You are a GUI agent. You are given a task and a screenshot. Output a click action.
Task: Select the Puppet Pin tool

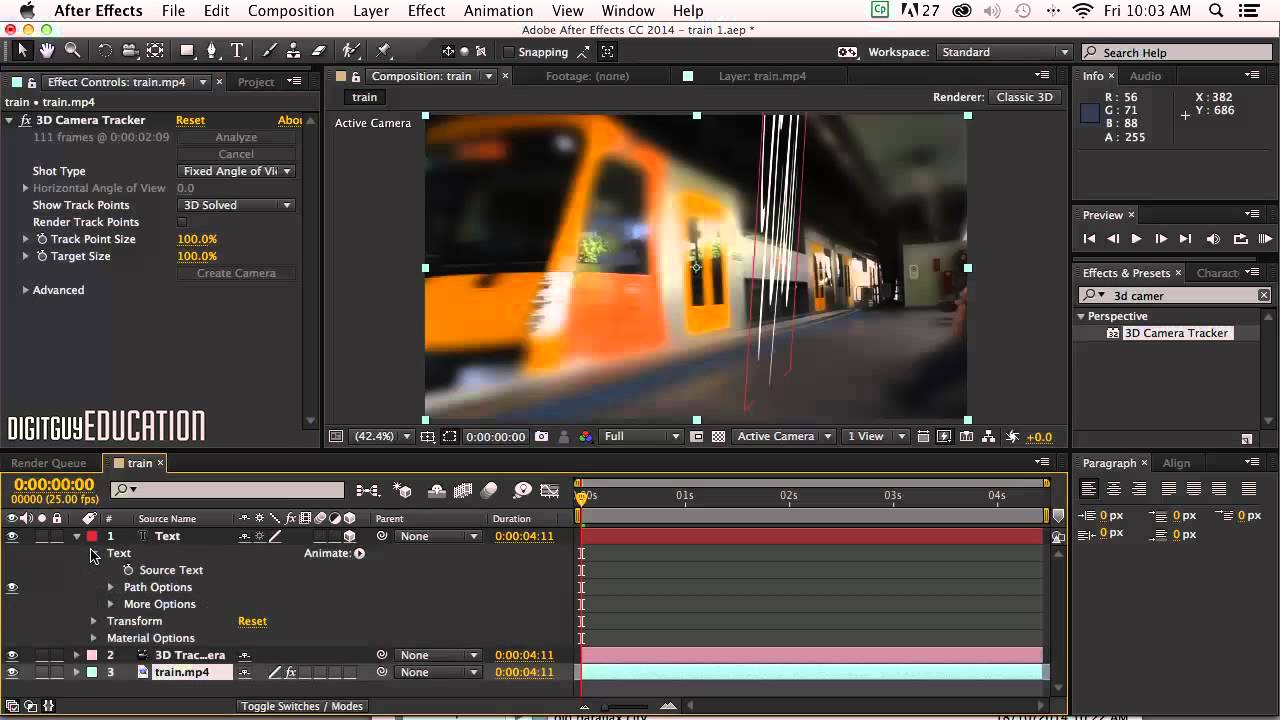click(x=384, y=51)
